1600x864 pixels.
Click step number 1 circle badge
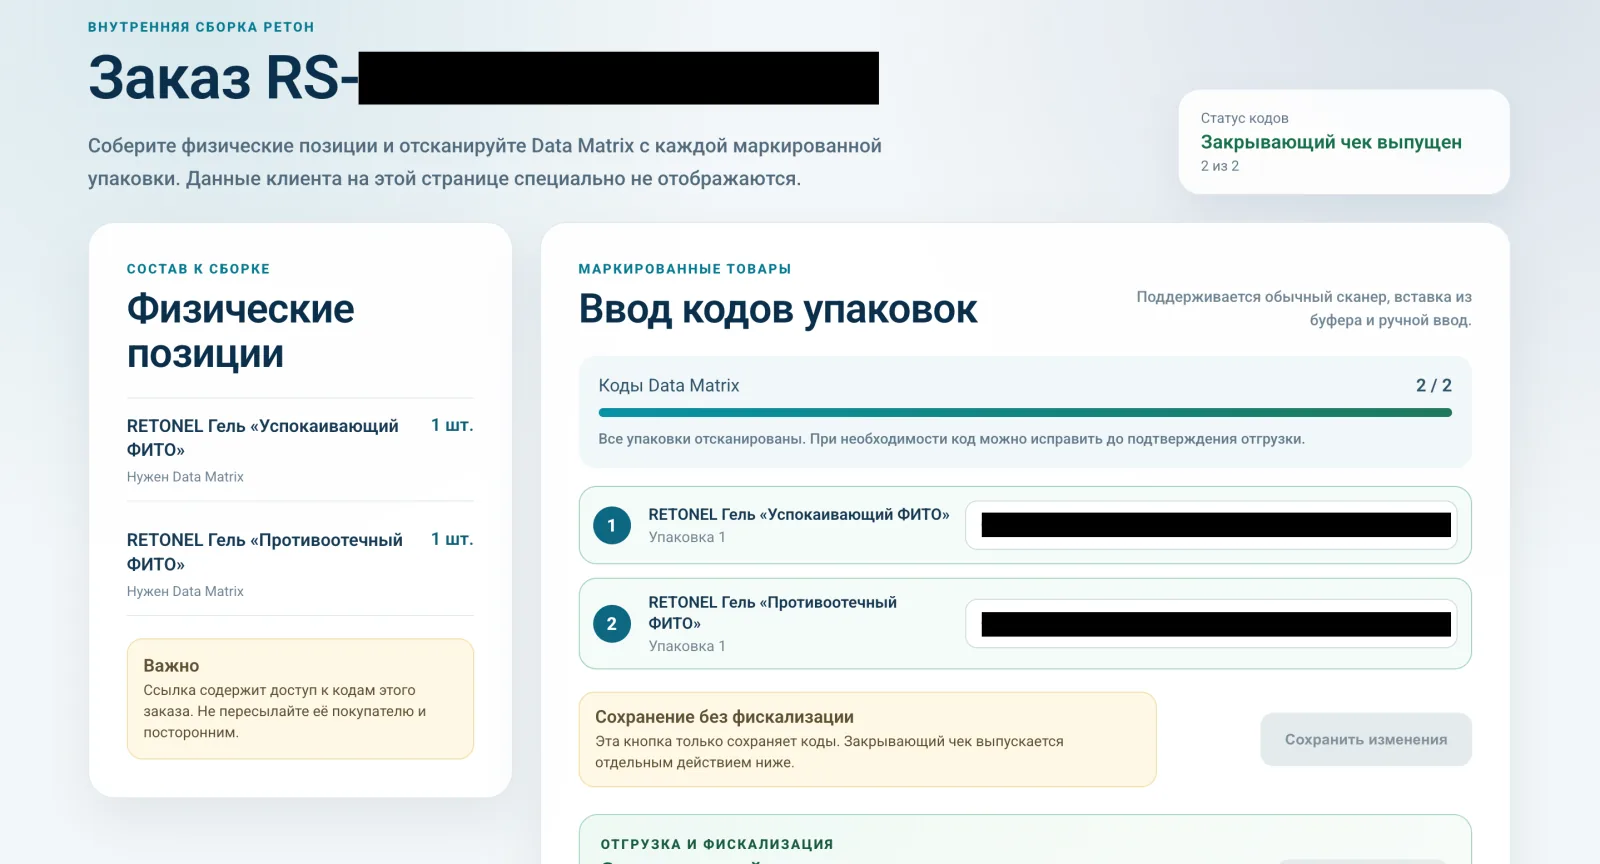point(612,525)
